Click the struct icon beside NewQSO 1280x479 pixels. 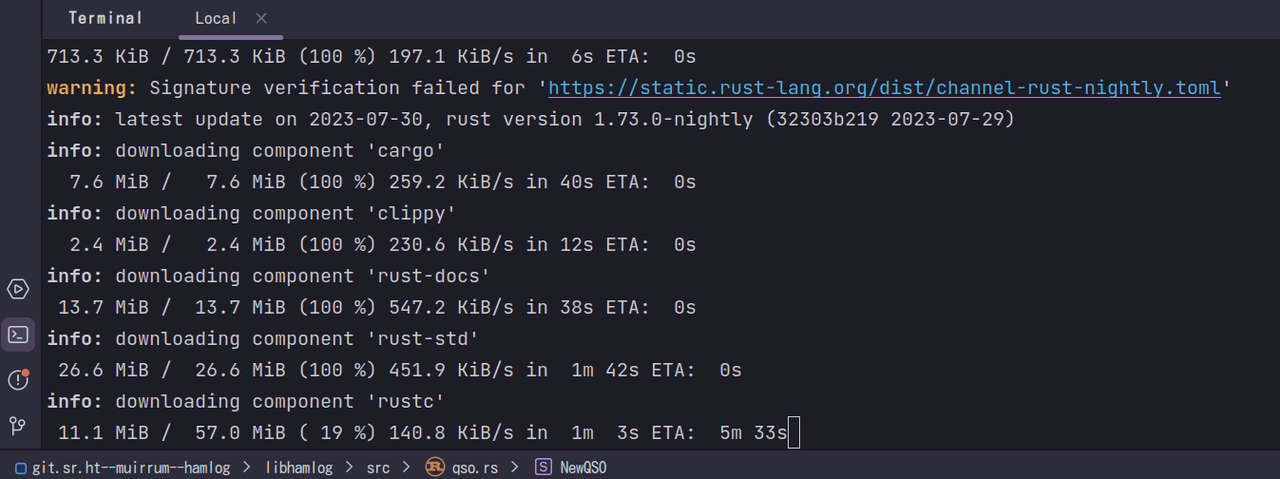(543, 467)
